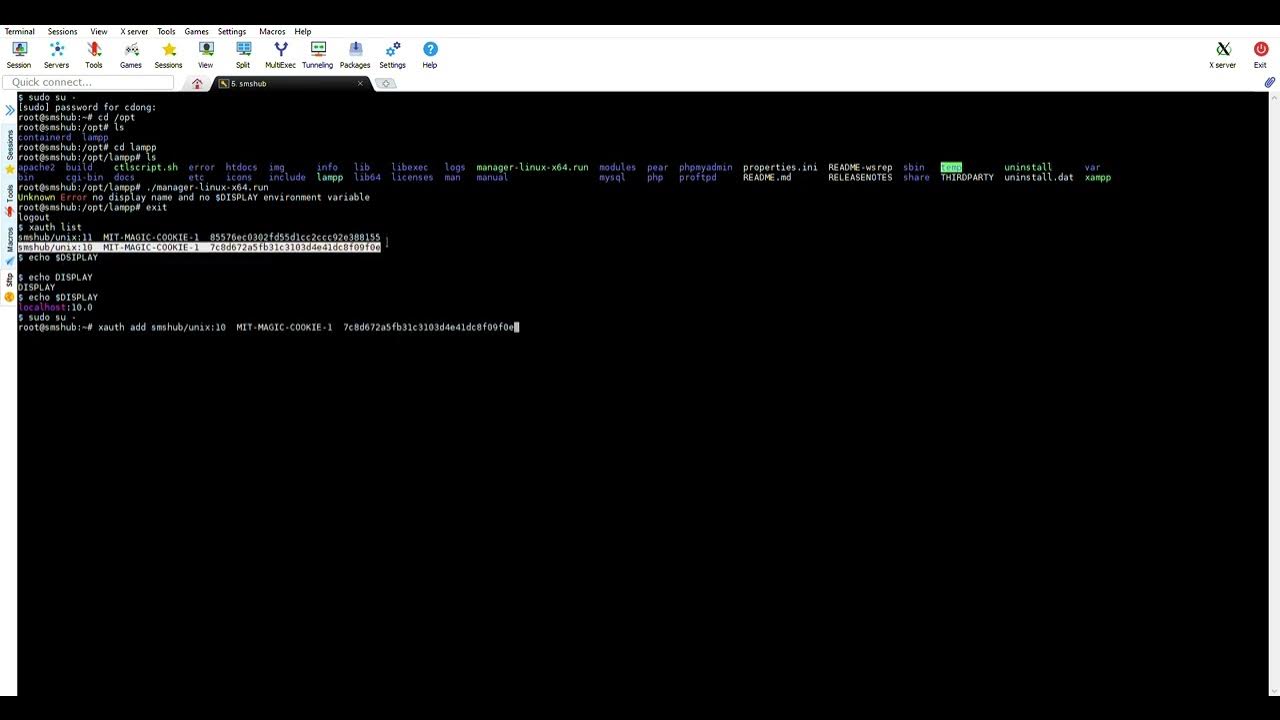Open the Macros sidebar tab

[9, 245]
